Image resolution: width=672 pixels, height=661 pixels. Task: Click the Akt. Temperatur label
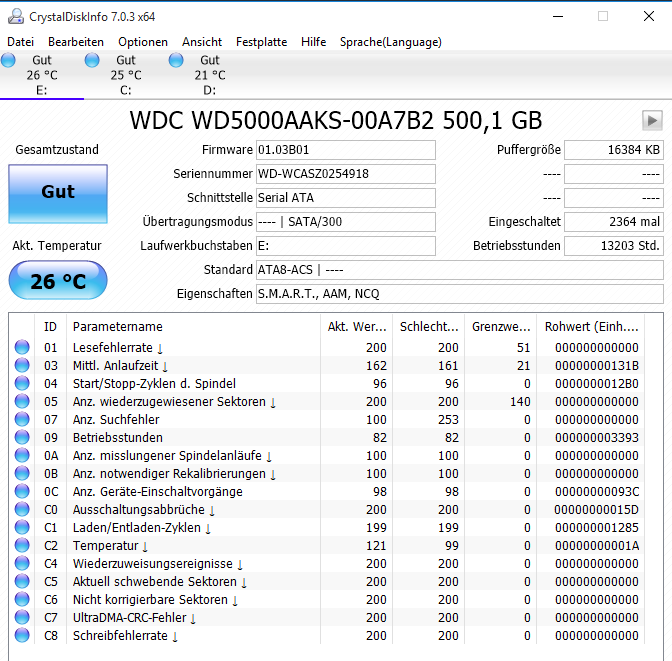click(57, 246)
